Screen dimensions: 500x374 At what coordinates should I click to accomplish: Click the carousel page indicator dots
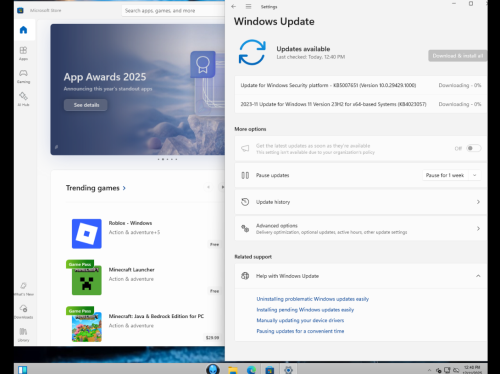167,159
